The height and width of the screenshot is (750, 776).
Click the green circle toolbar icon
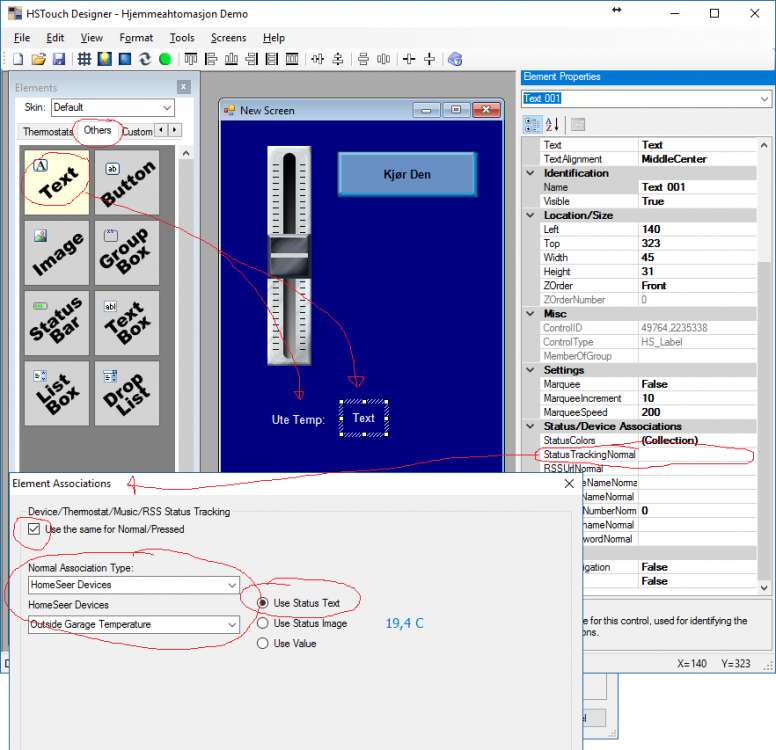tap(165, 59)
